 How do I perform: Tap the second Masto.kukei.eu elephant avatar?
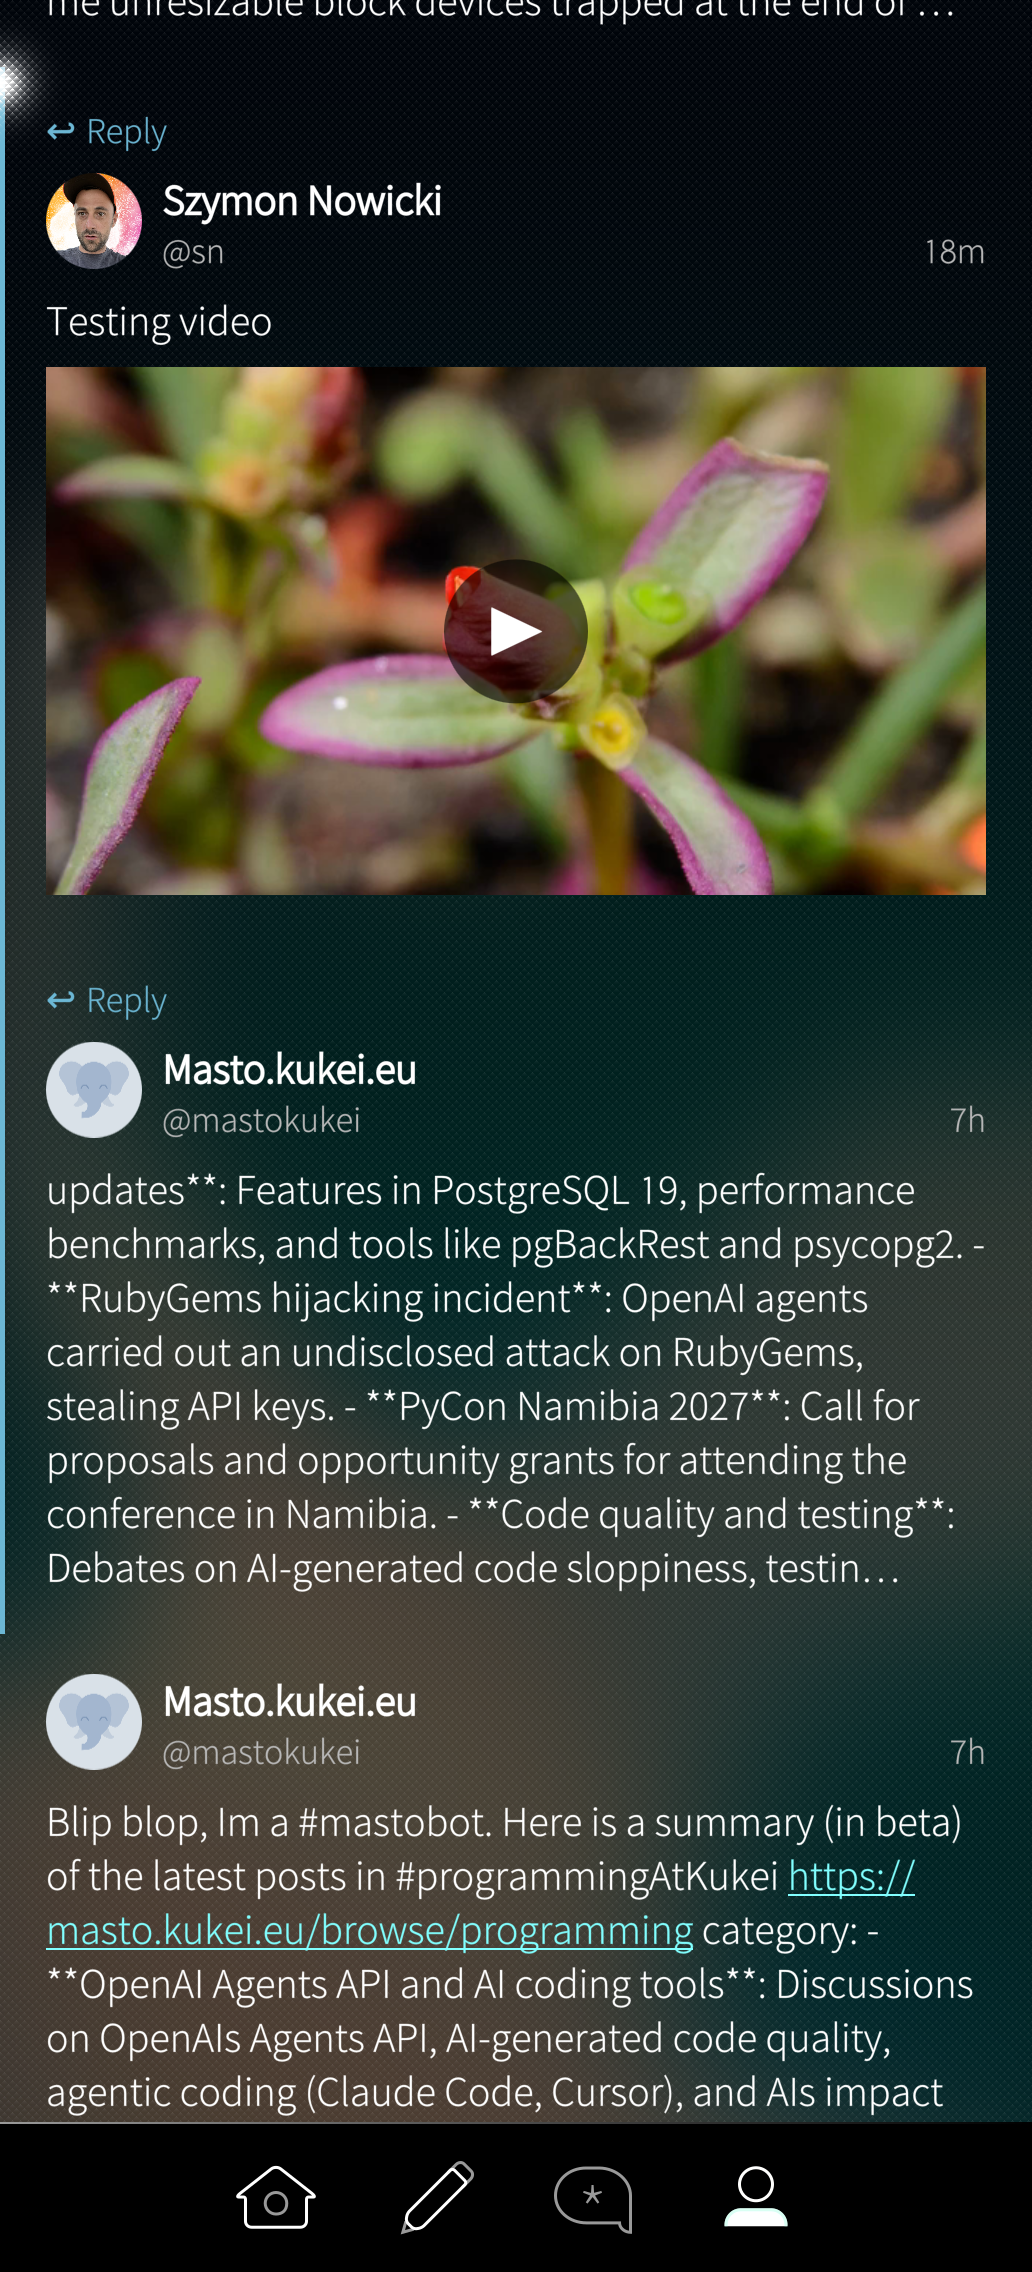(x=94, y=1722)
